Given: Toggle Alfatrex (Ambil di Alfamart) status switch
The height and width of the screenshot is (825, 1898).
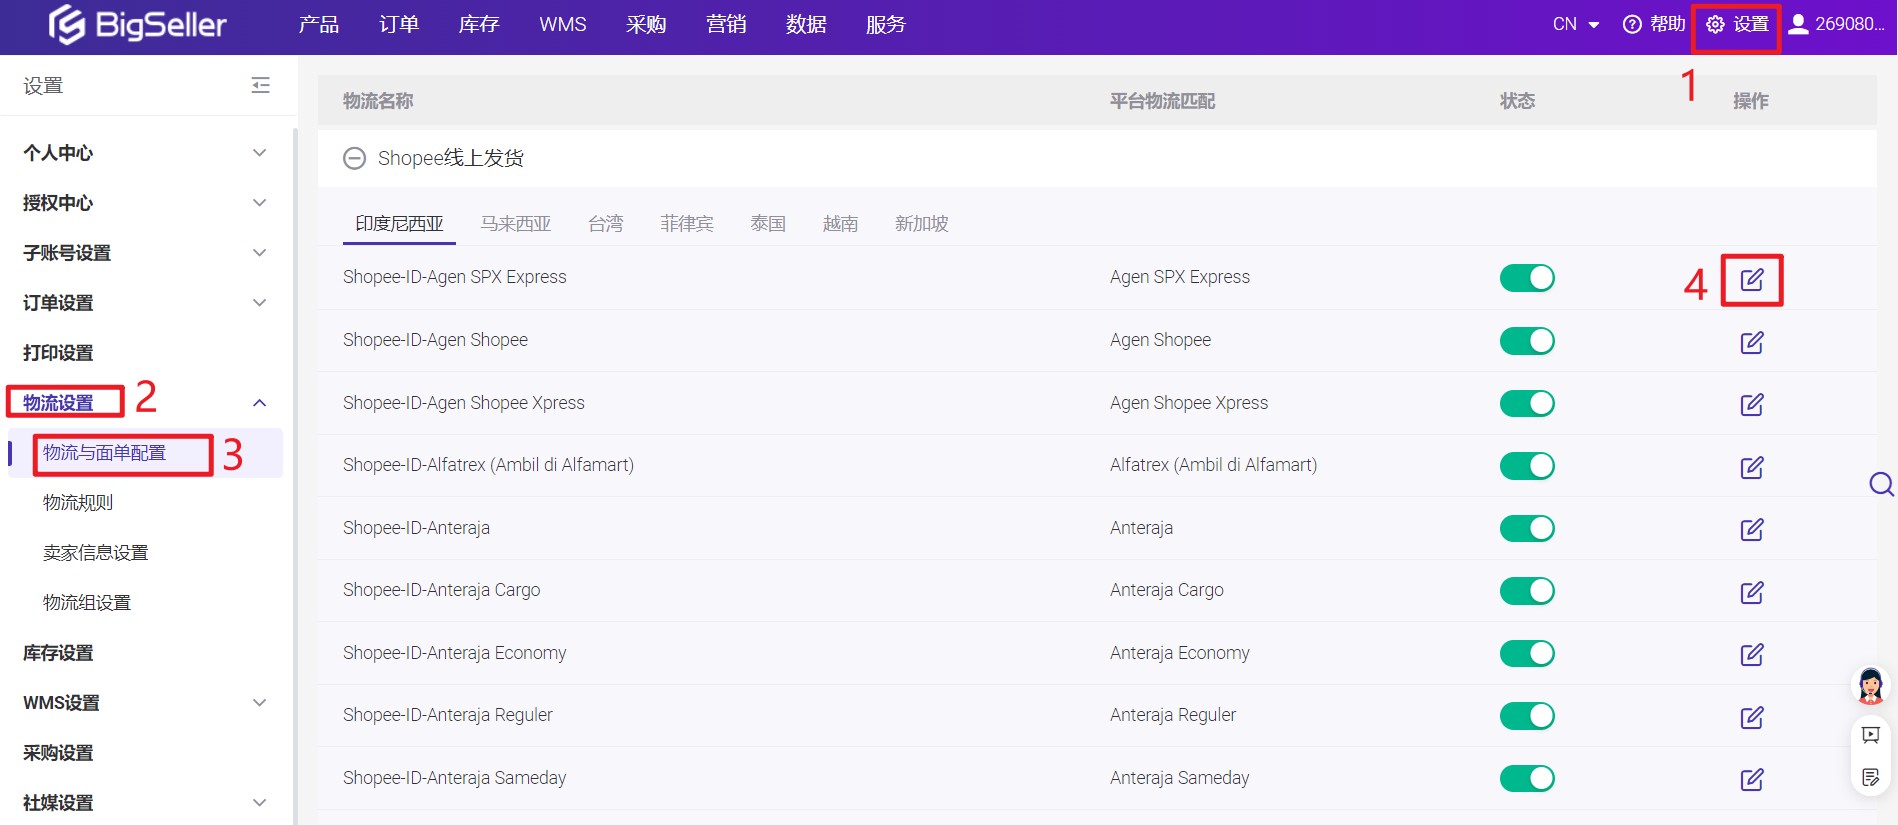Looking at the screenshot, I should pos(1527,466).
